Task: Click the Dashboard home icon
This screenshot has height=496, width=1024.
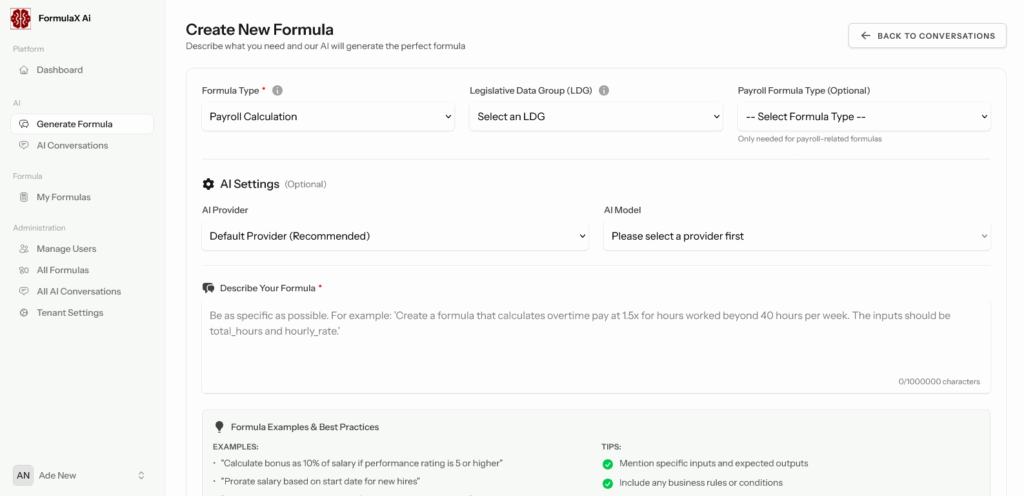Action: pyautogui.click(x=24, y=70)
